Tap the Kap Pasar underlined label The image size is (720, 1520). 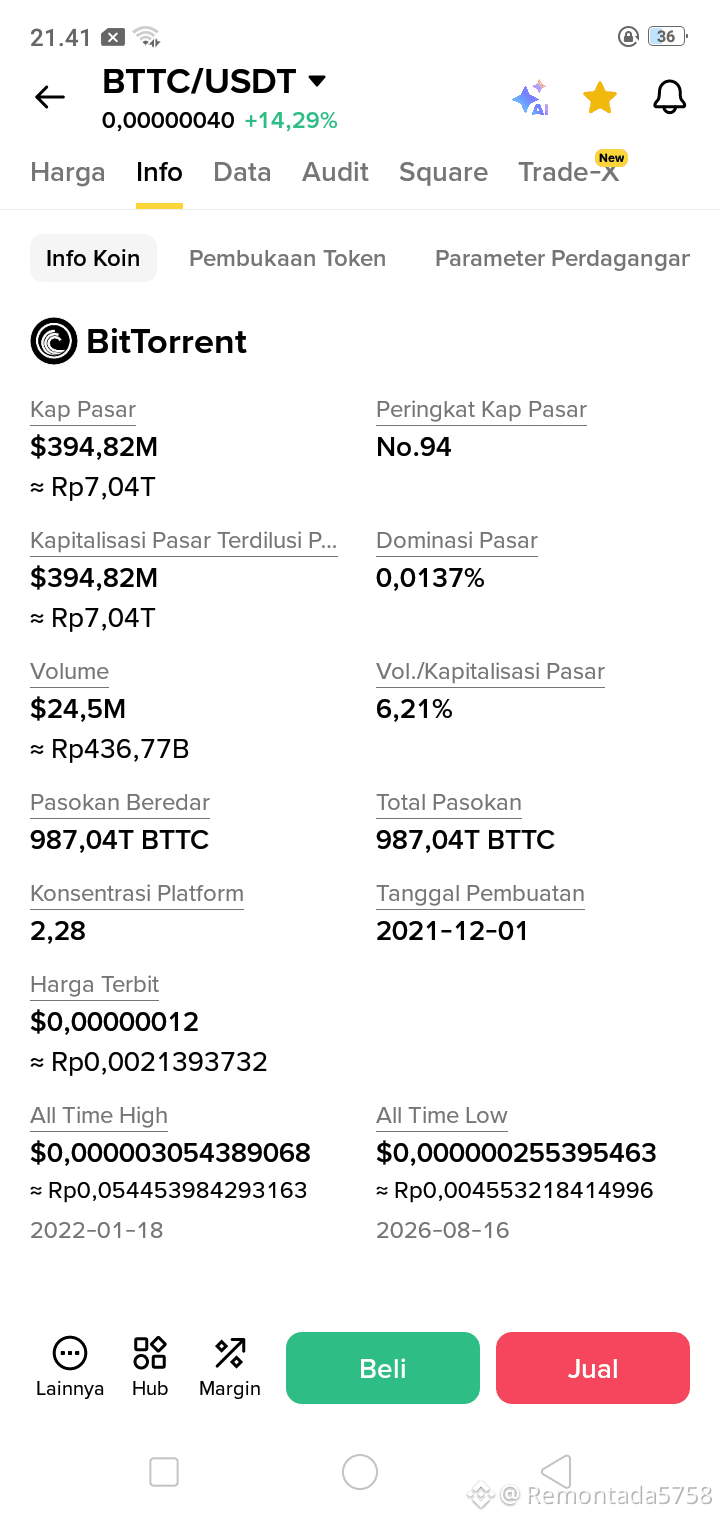coord(83,410)
